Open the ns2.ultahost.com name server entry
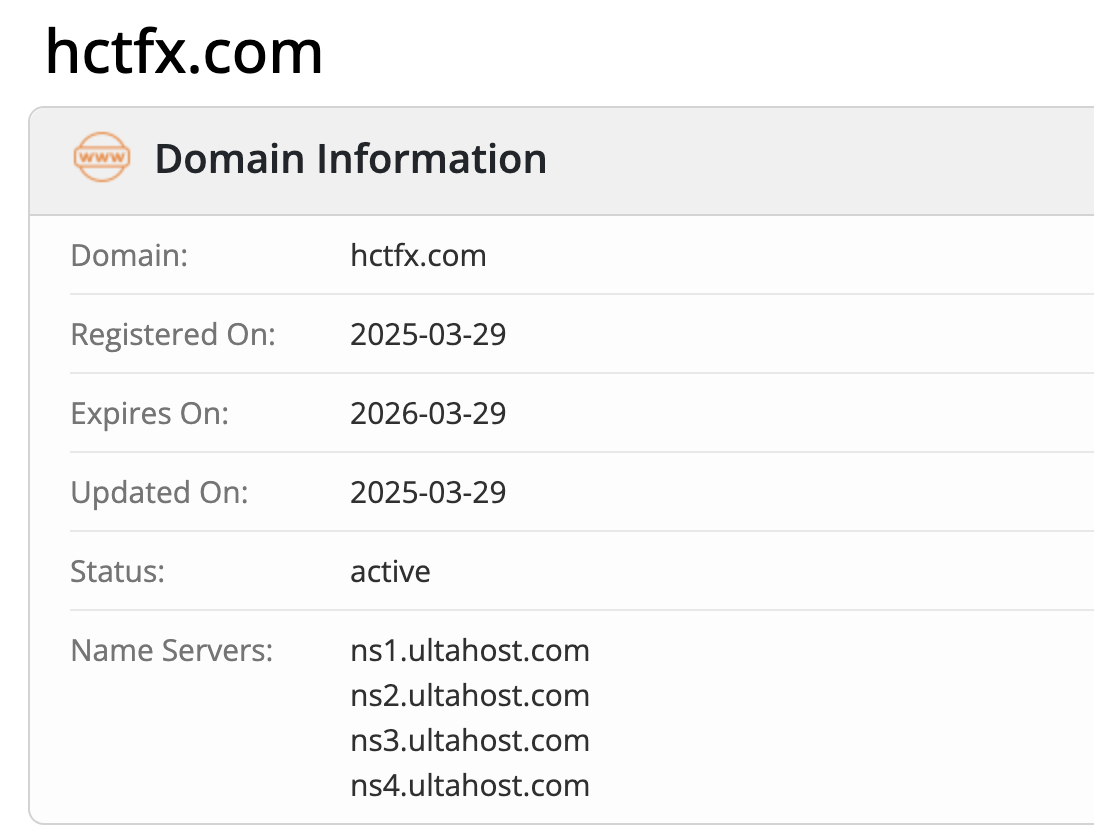The image size is (1094, 836). [470, 695]
